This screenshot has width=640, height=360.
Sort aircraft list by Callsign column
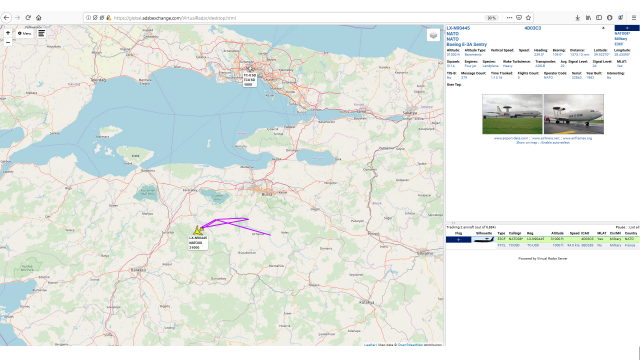[515, 233]
